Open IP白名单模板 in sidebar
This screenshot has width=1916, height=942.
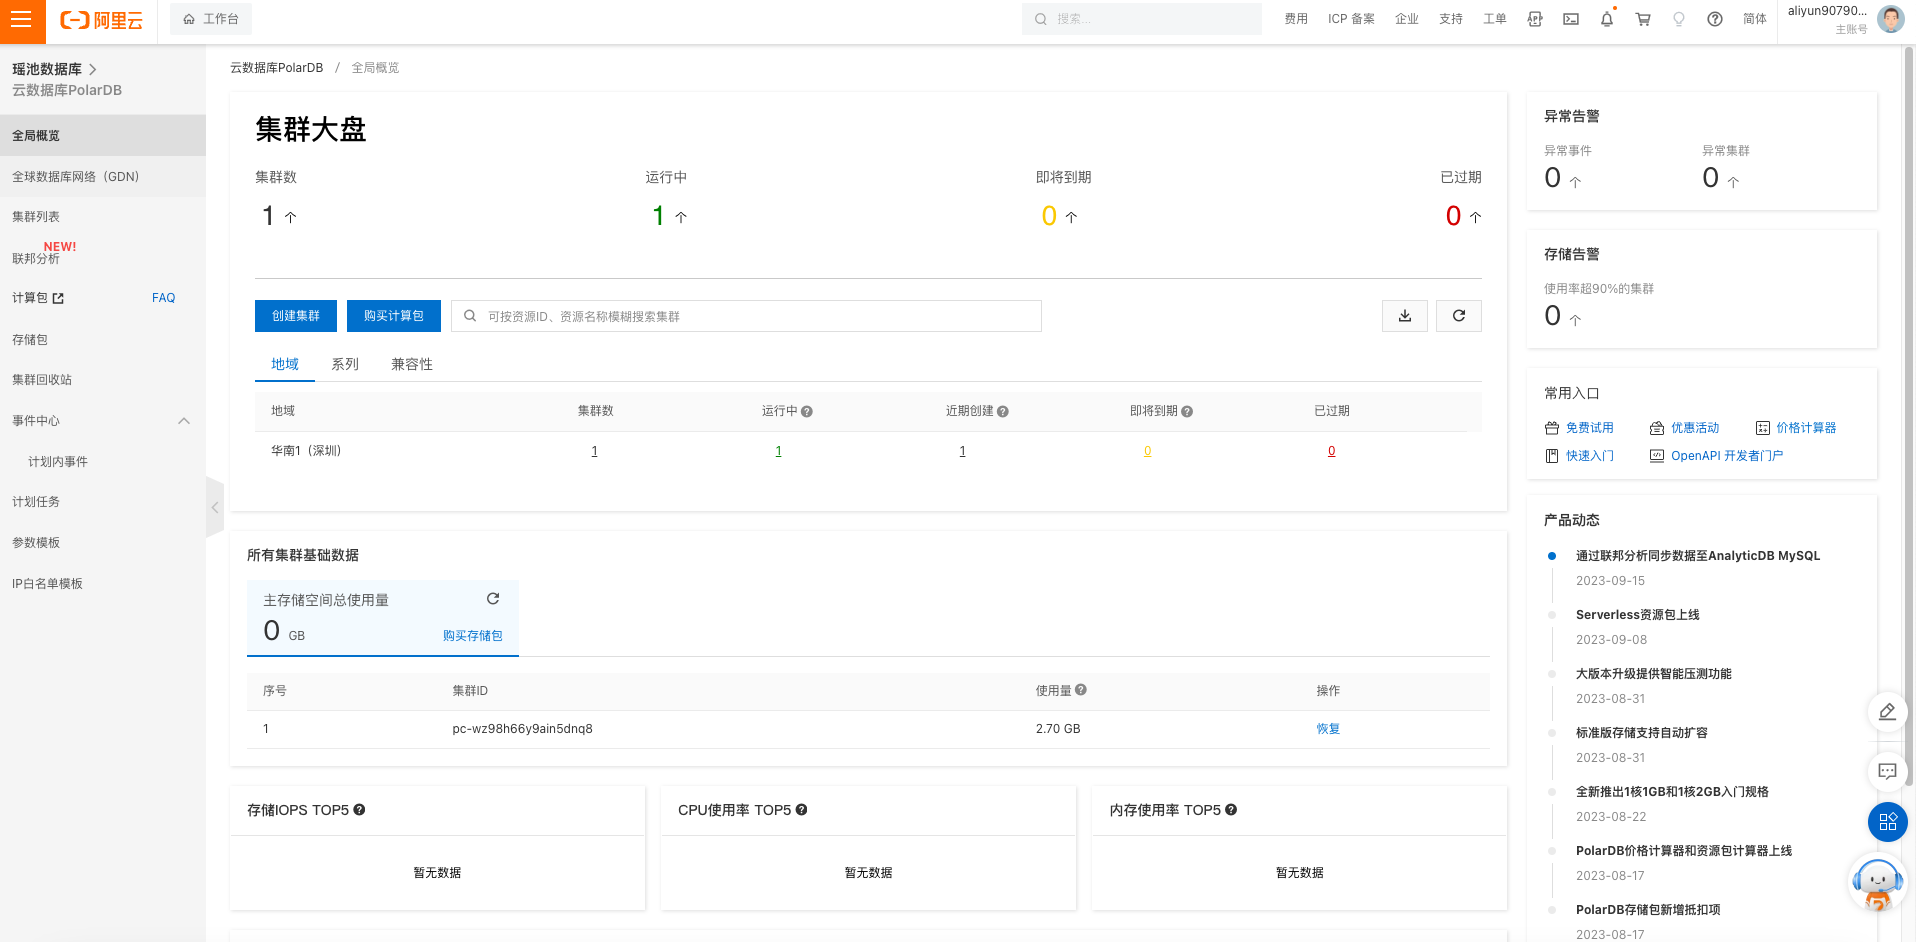click(x=47, y=584)
